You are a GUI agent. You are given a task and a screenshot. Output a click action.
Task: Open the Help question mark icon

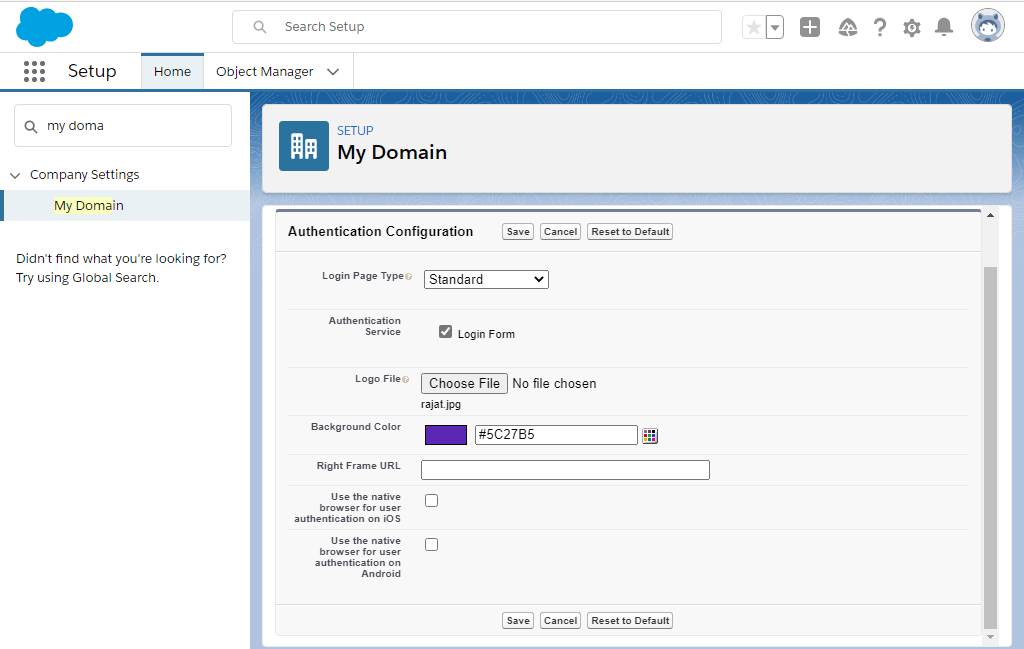click(880, 27)
